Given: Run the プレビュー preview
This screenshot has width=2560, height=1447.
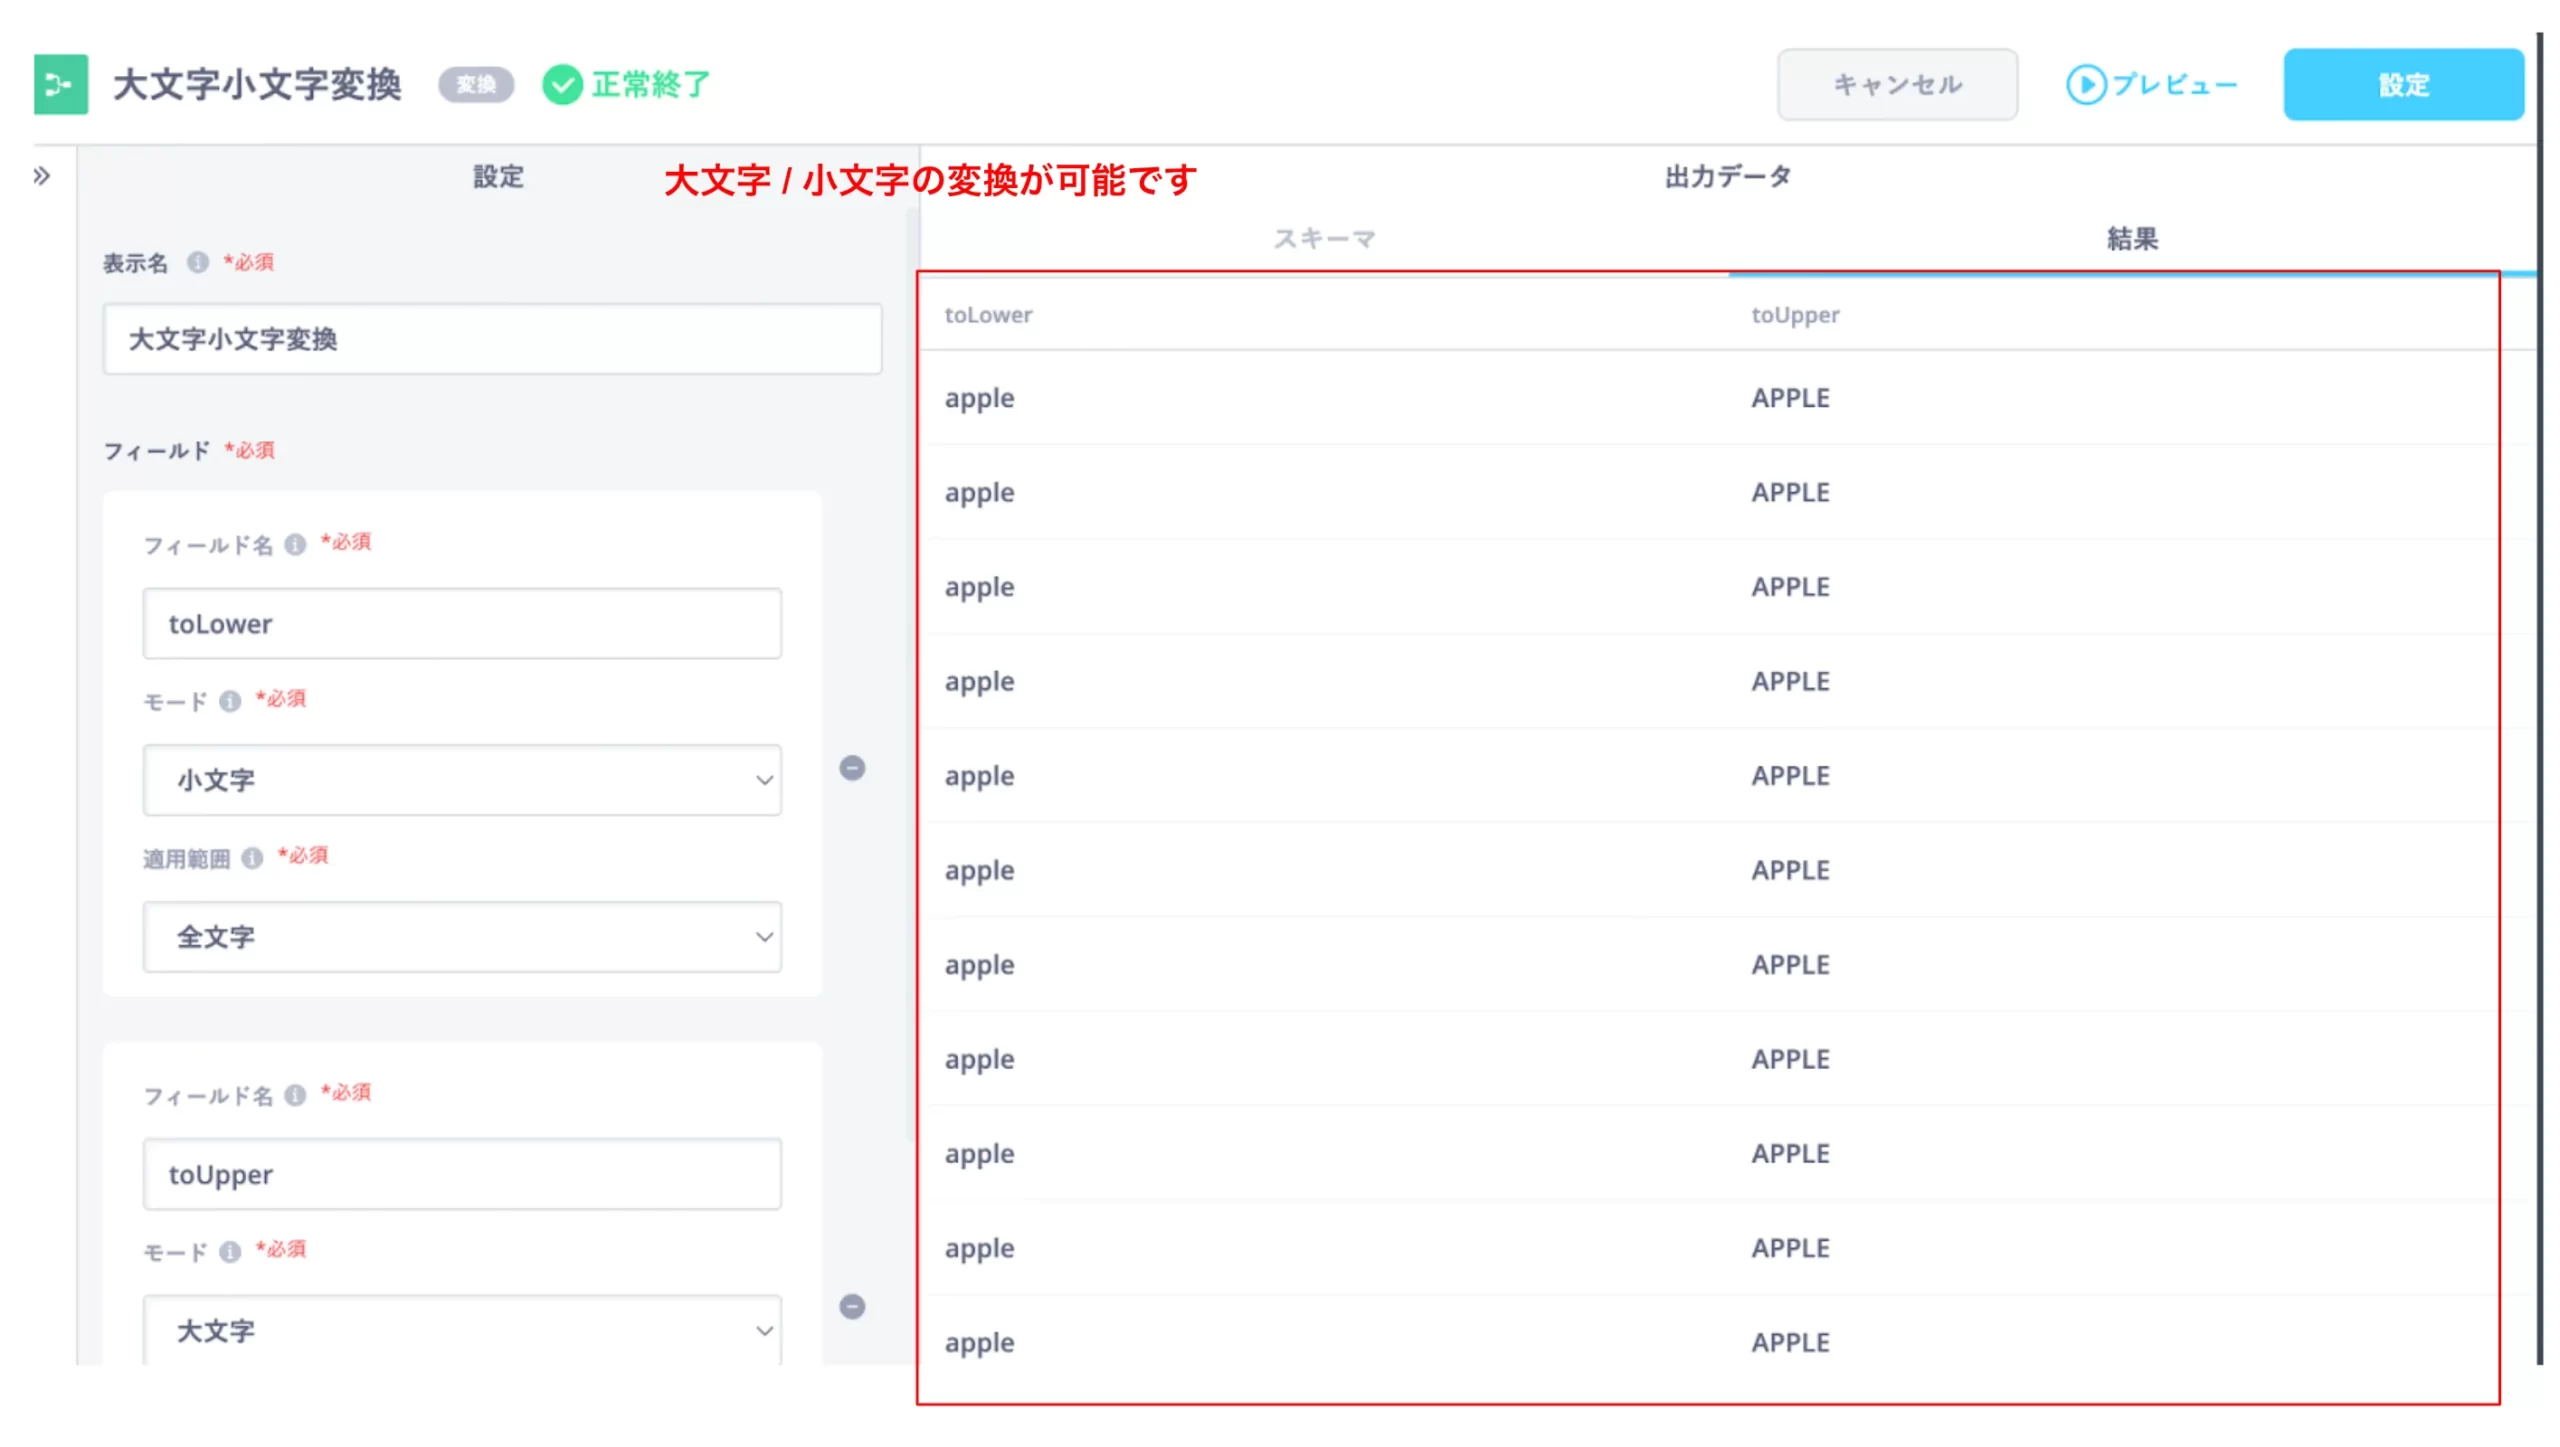Looking at the screenshot, I should click(x=2152, y=85).
